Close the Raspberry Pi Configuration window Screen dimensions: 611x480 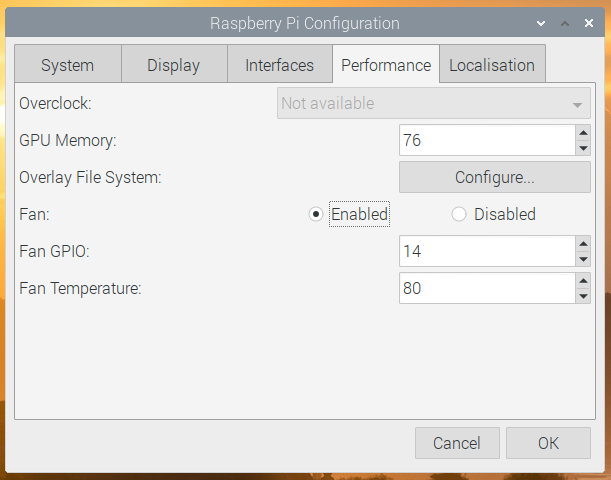pyautogui.click(x=587, y=23)
